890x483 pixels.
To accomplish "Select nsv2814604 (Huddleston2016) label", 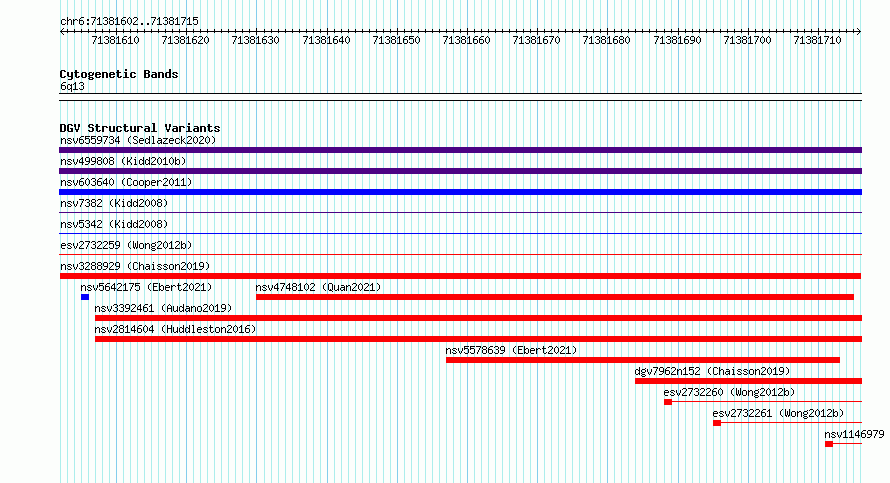I will click(175, 329).
